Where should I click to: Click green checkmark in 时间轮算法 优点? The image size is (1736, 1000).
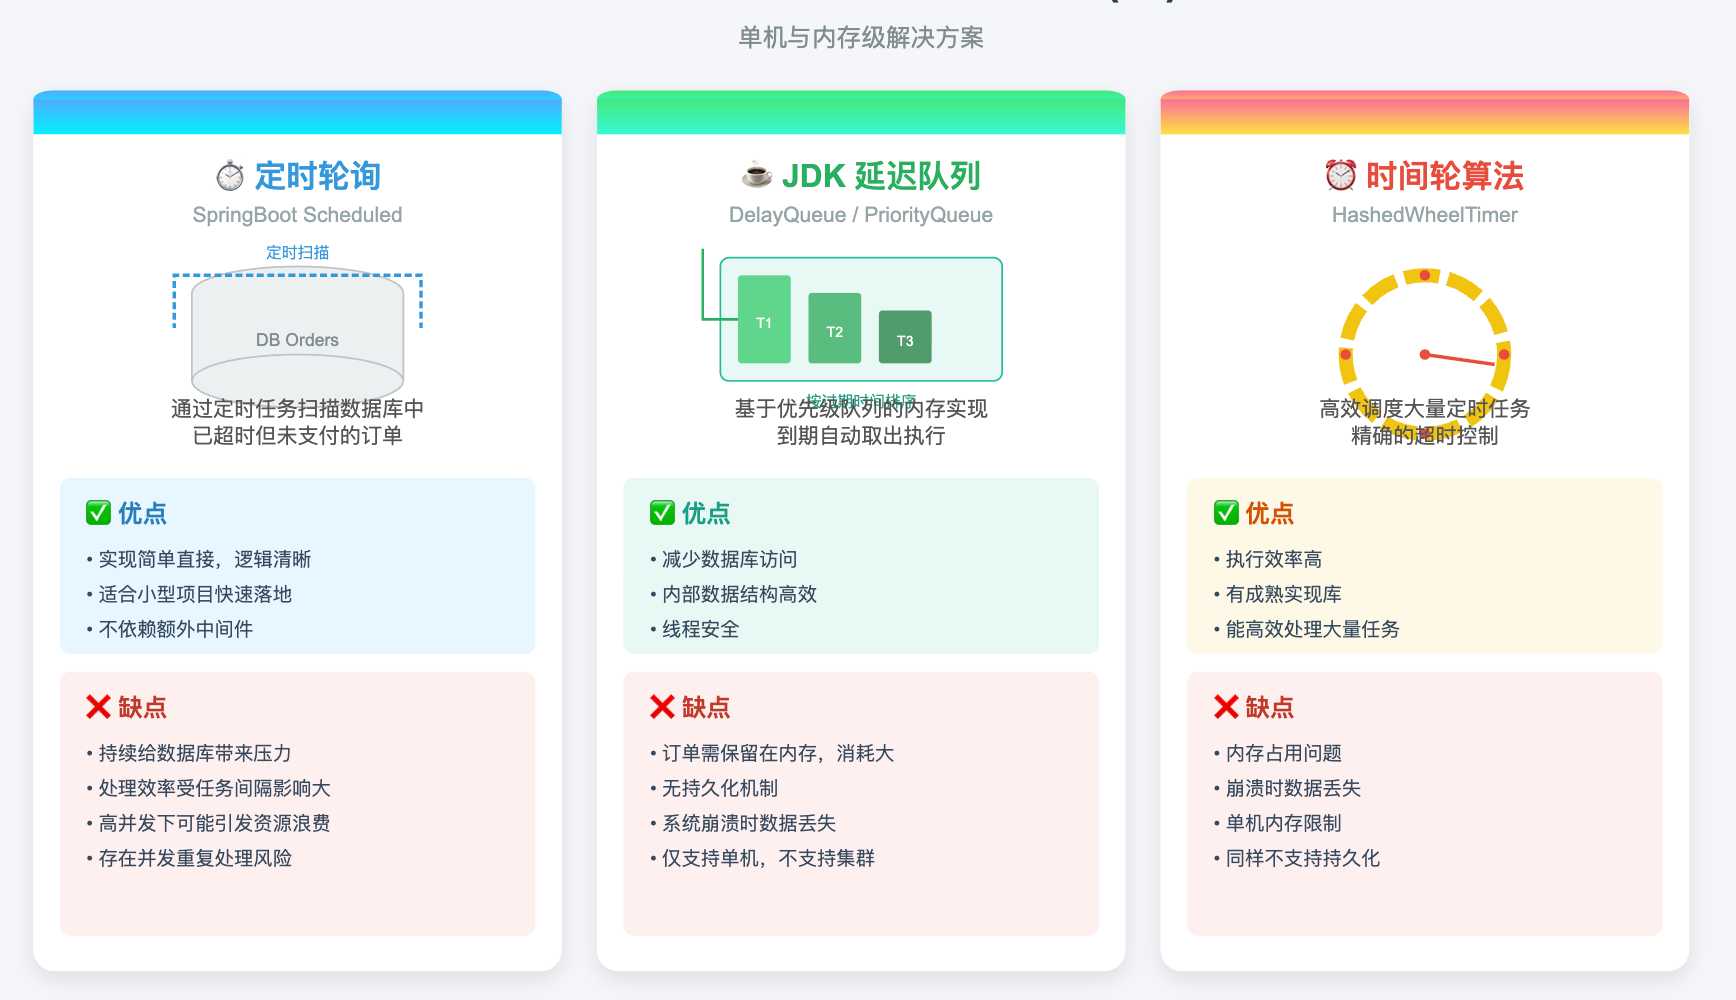pos(1226,513)
